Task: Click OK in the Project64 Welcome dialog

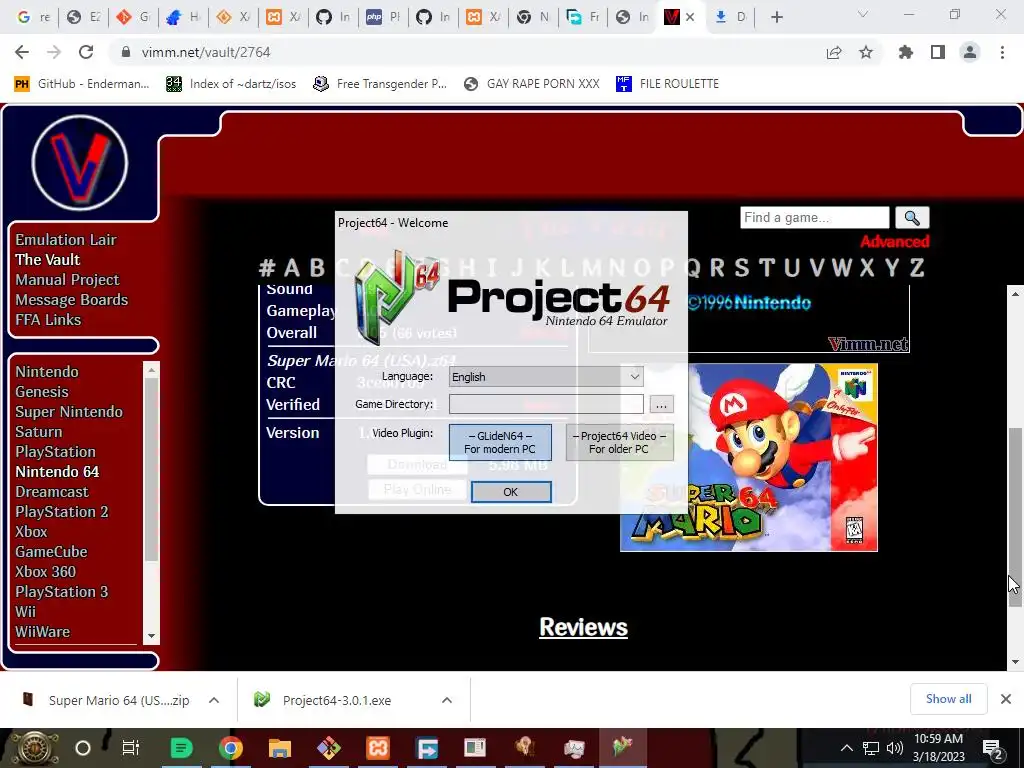Action: tap(511, 492)
